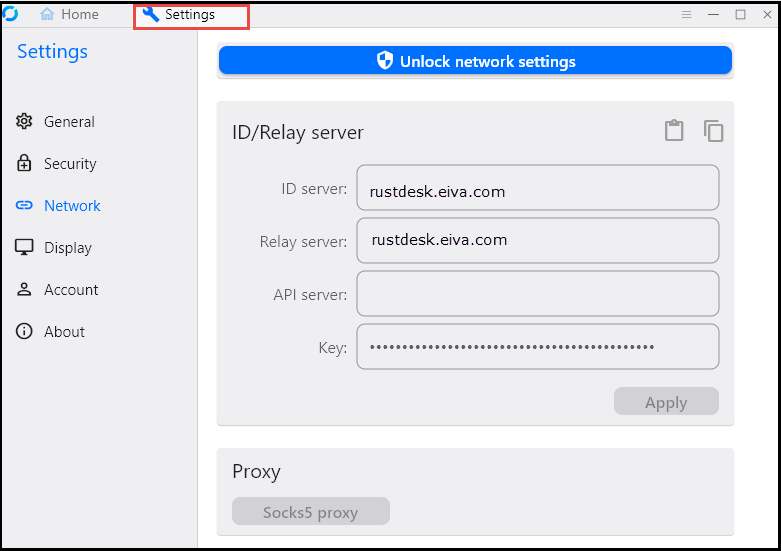Click the Key input field
The image size is (781, 551).
click(537, 347)
